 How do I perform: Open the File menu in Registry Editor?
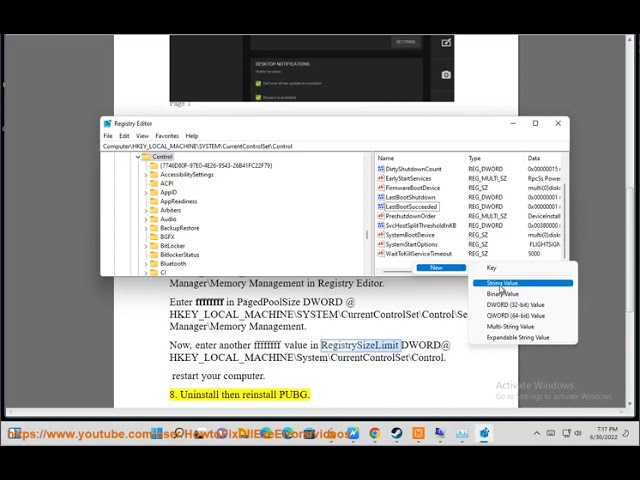coord(108,136)
